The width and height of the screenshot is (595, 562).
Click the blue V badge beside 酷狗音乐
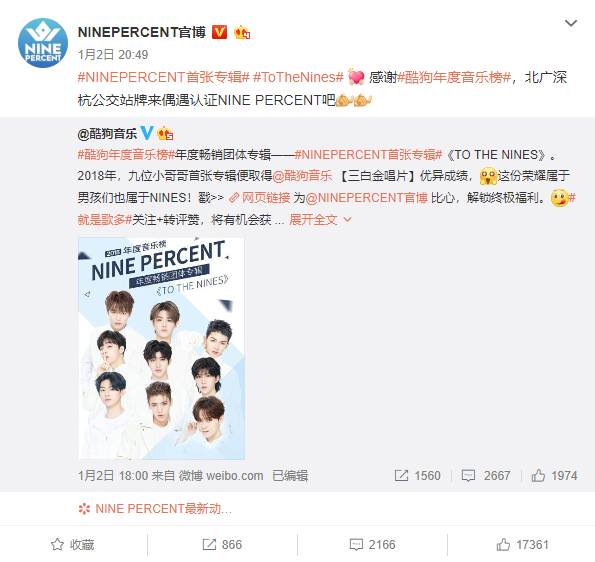pos(147,133)
